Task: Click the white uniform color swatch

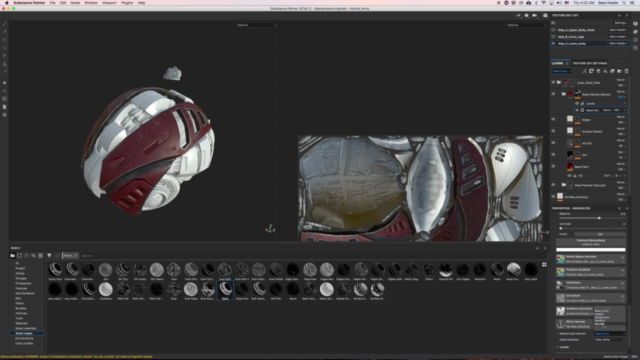Action: 591,249
